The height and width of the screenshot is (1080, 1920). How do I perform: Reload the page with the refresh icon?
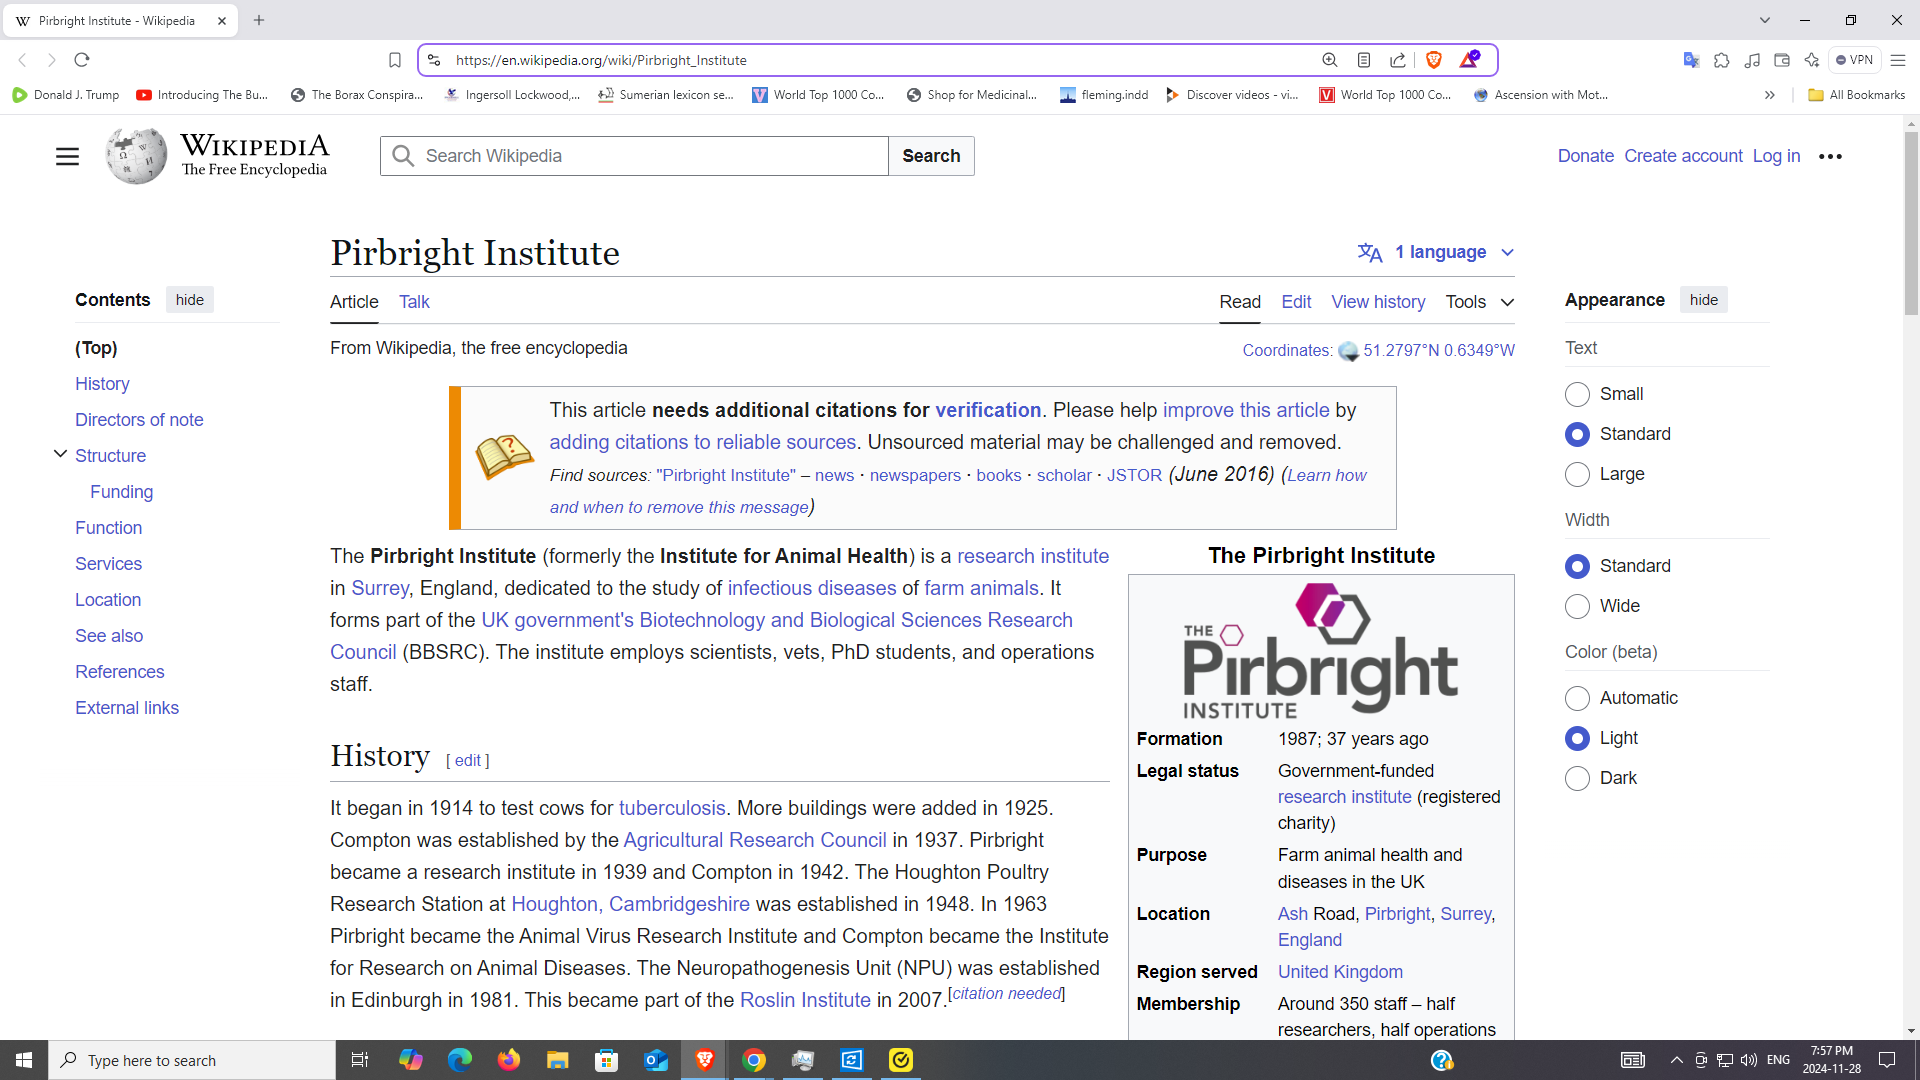click(x=82, y=60)
